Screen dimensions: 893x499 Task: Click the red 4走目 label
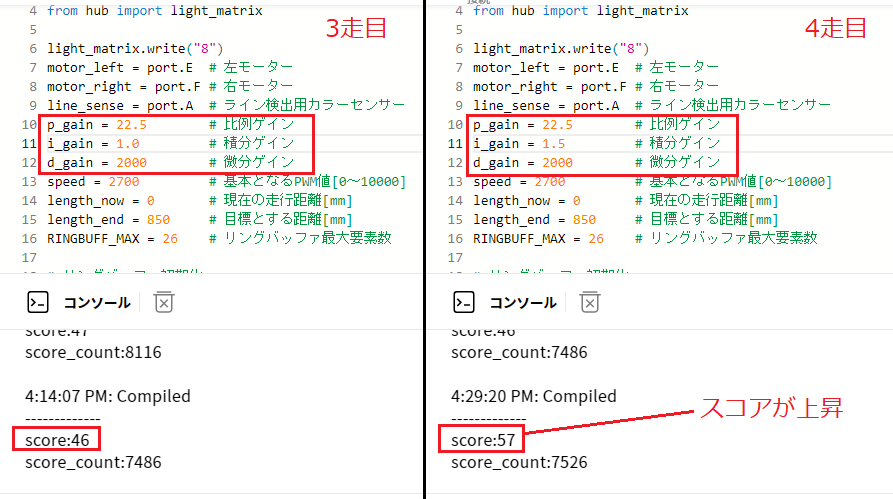point(836,28)
